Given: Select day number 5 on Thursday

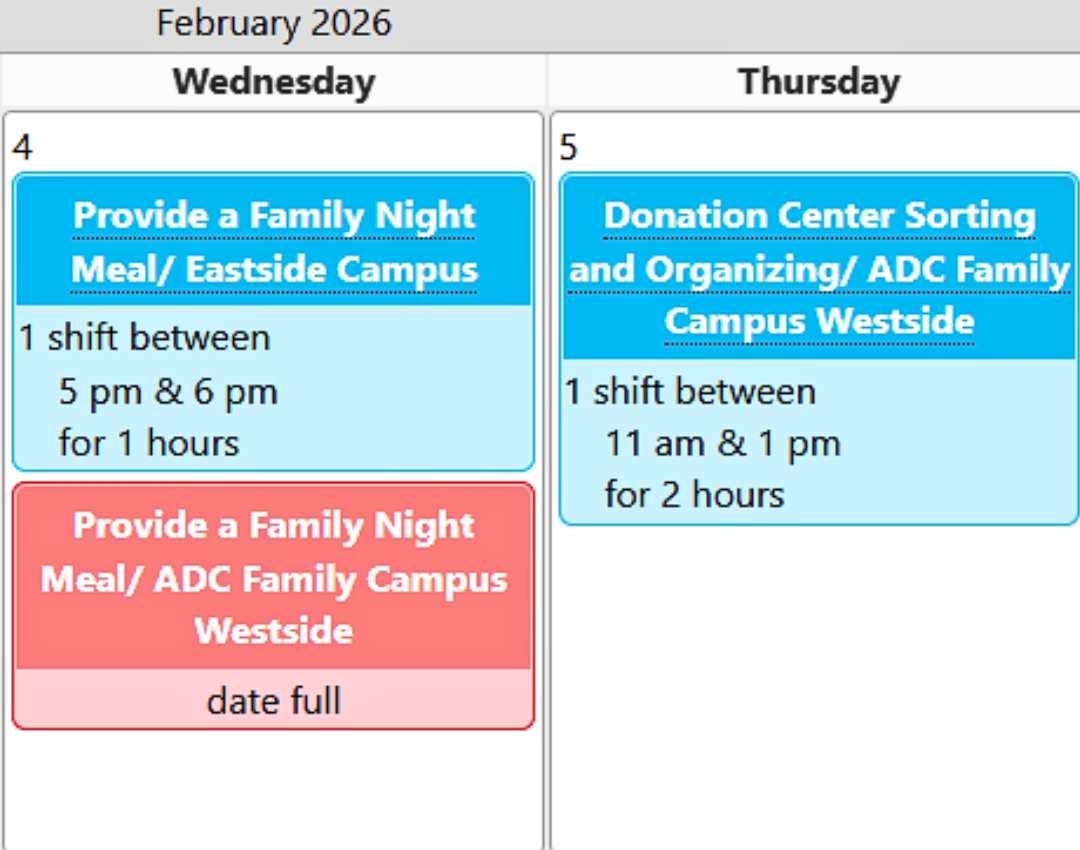Looking at the screenshot, I should tap(569, 148).
